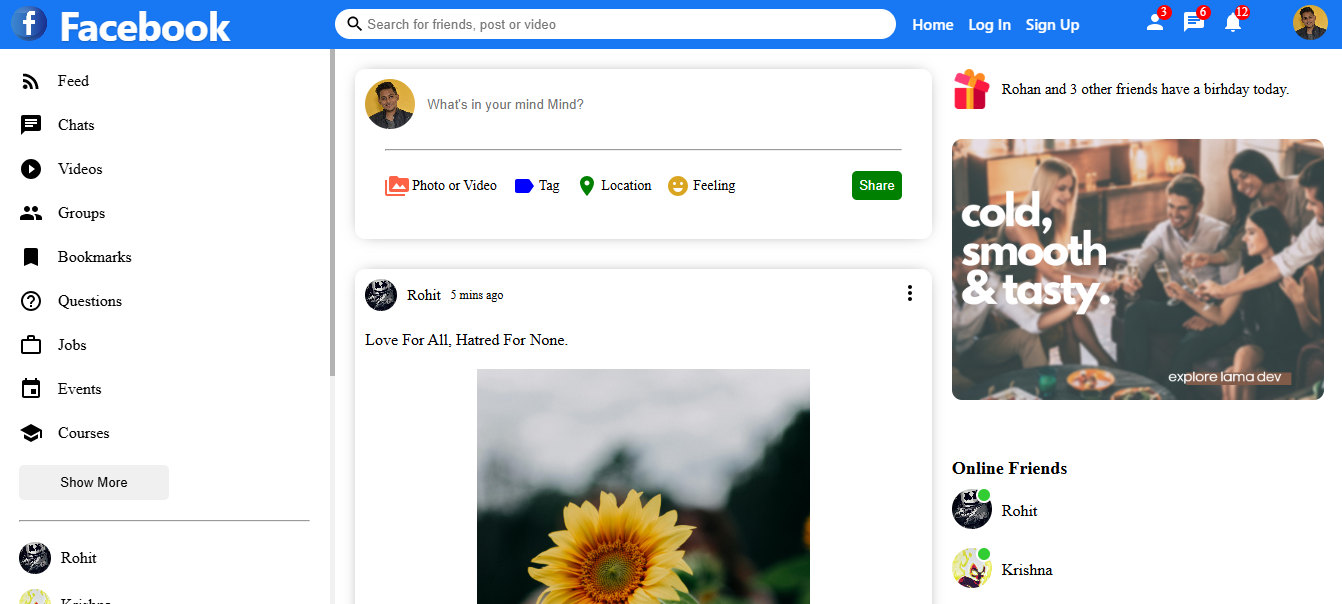Click Photo or Video label
Viewport: 1342px width, 604px height.
(454, 186)
